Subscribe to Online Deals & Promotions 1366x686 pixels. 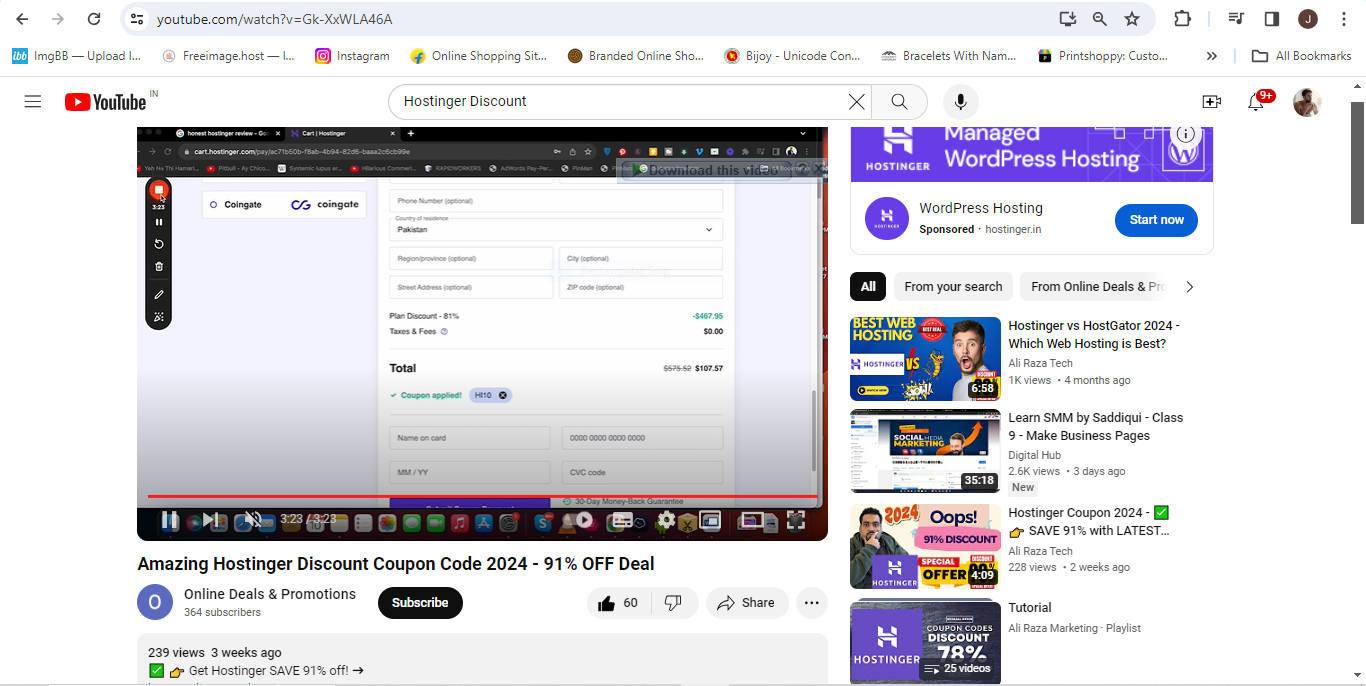pyautogui.click(x=420, y=603)
